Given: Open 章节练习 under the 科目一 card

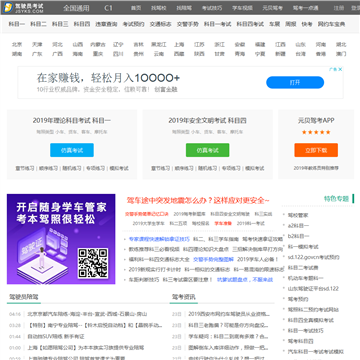Looking at the screenshot, I should click(x=25, y=168).
